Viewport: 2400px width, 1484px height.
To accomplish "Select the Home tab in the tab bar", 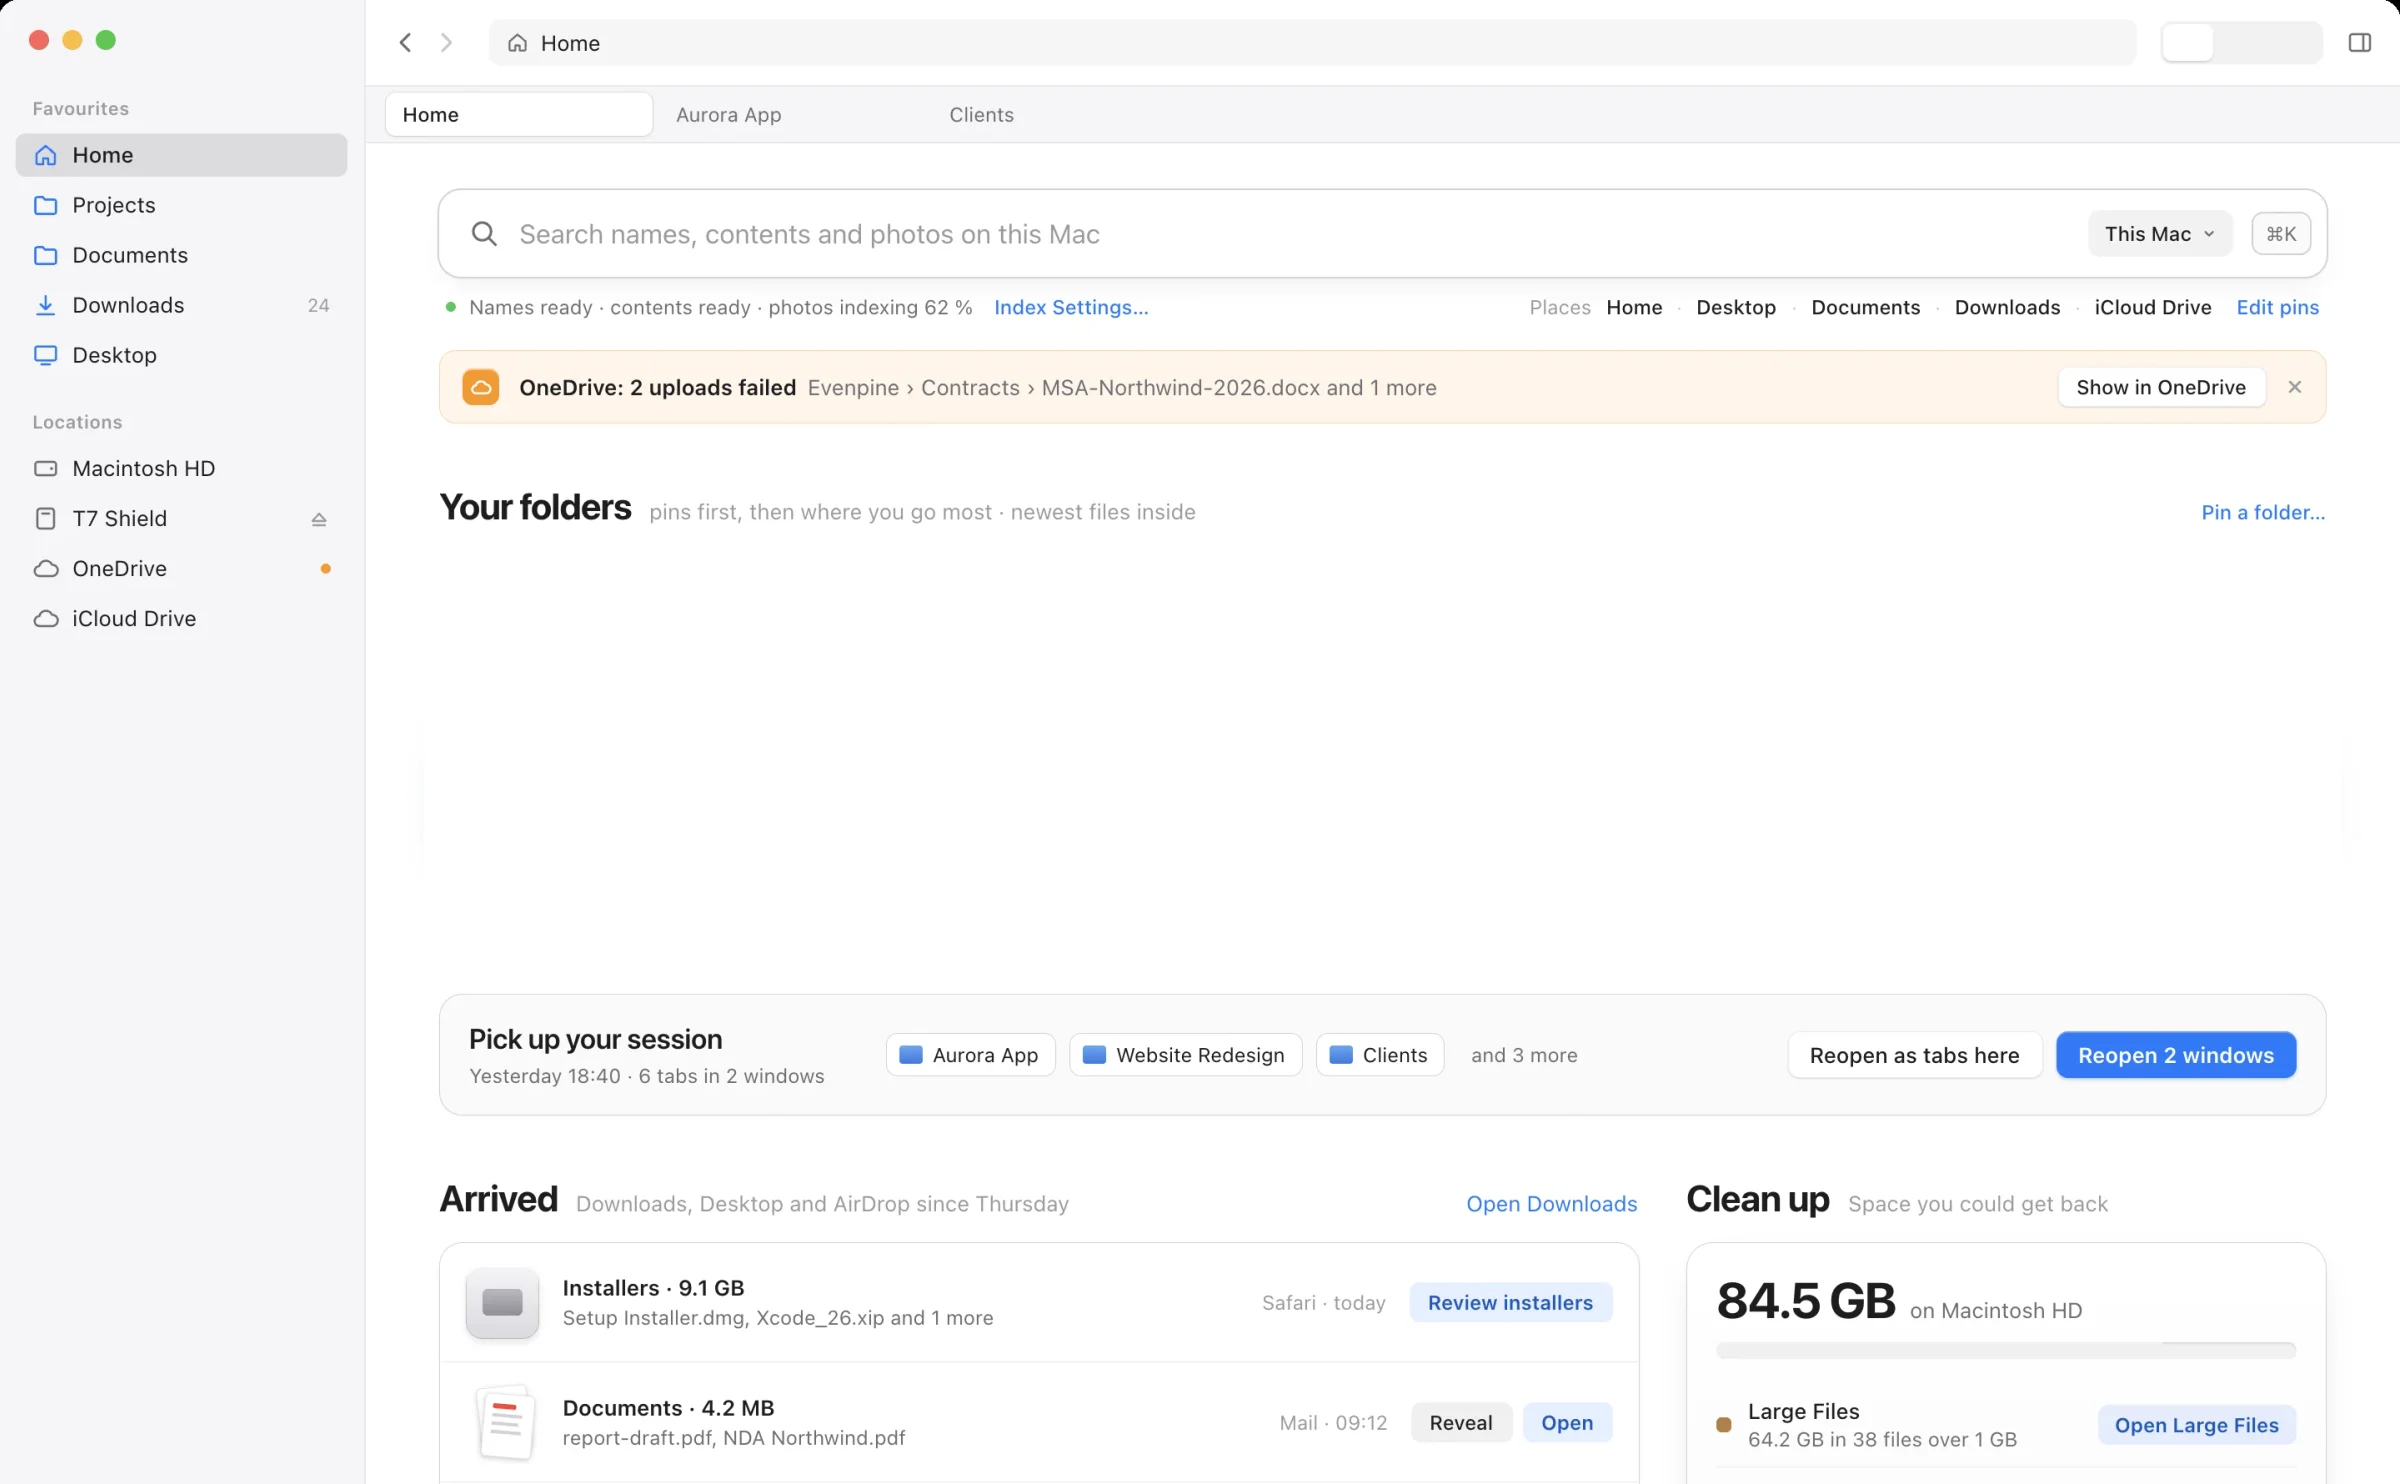I will [x=519, y=115].
